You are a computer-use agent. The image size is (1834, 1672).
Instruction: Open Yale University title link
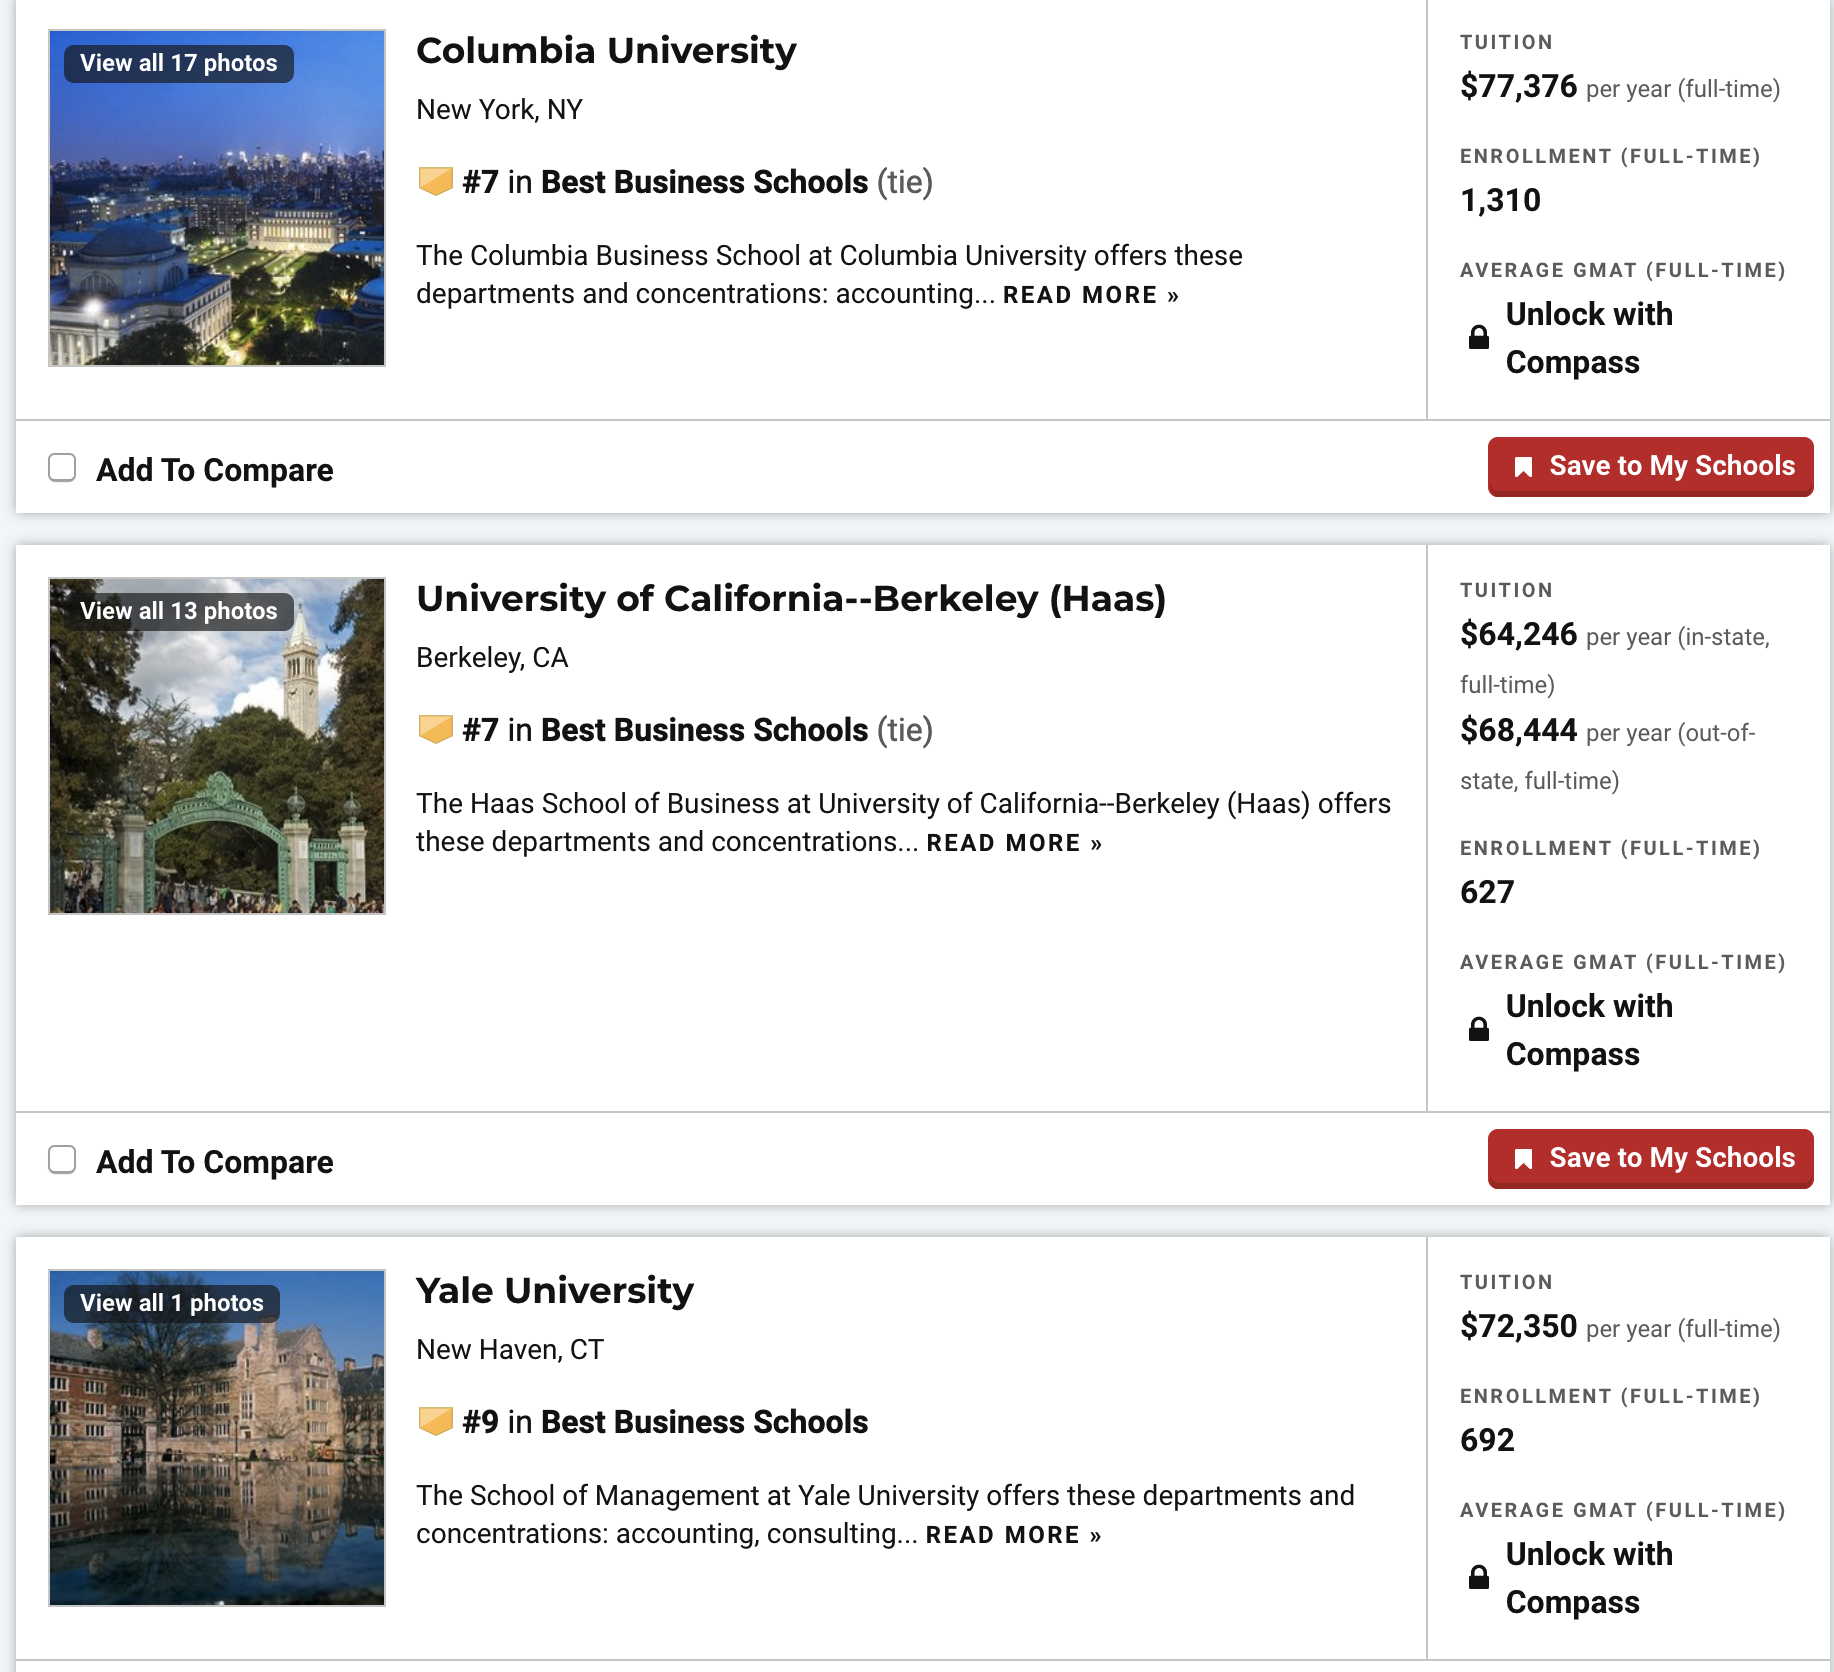tap(554, 1291)
